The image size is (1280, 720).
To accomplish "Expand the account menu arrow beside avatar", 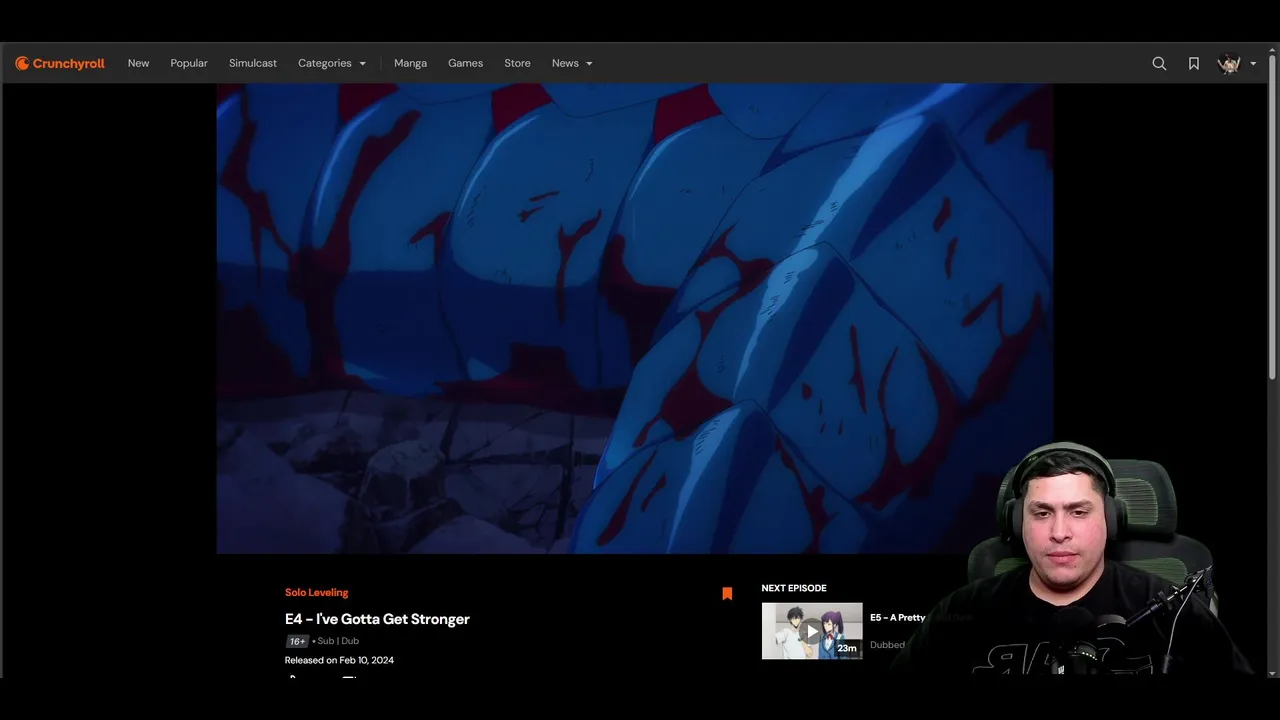I will 1253,64.
